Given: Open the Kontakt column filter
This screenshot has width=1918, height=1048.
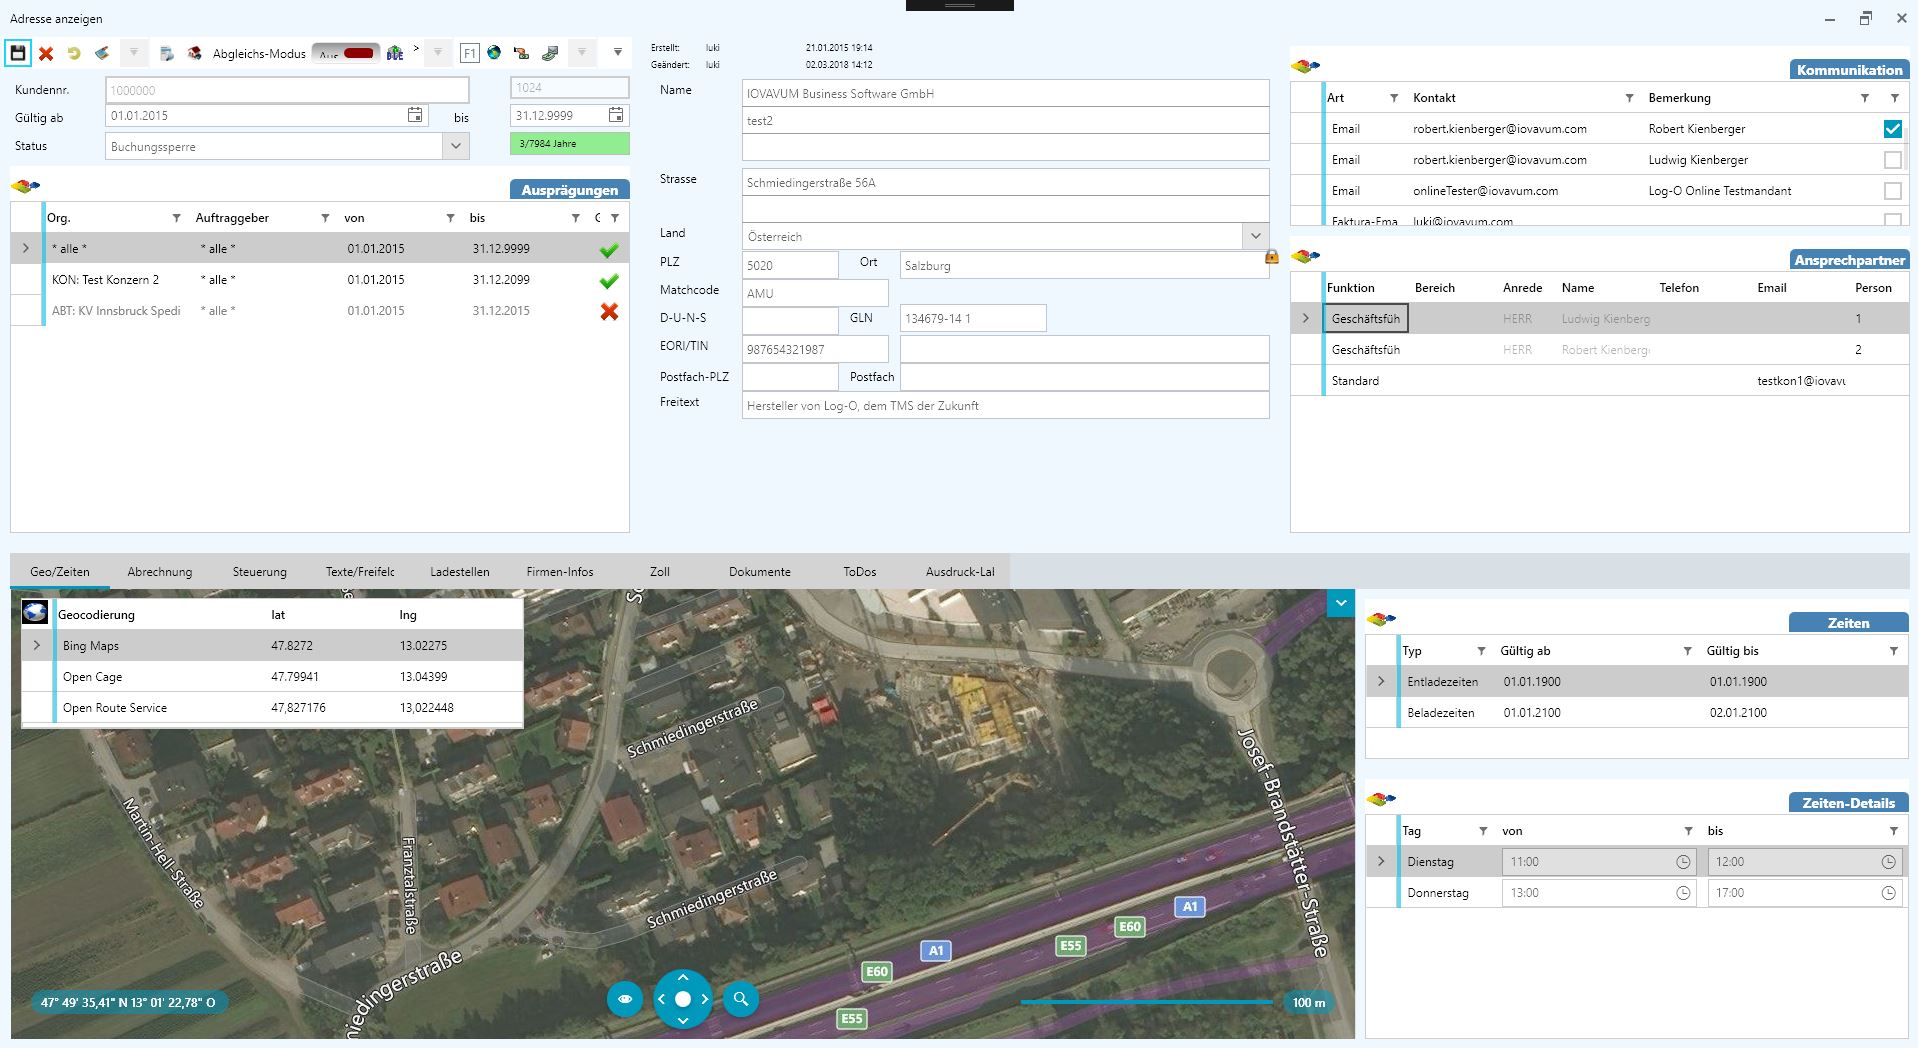Looking at the screenshot, I should [x=1629, y=98].
